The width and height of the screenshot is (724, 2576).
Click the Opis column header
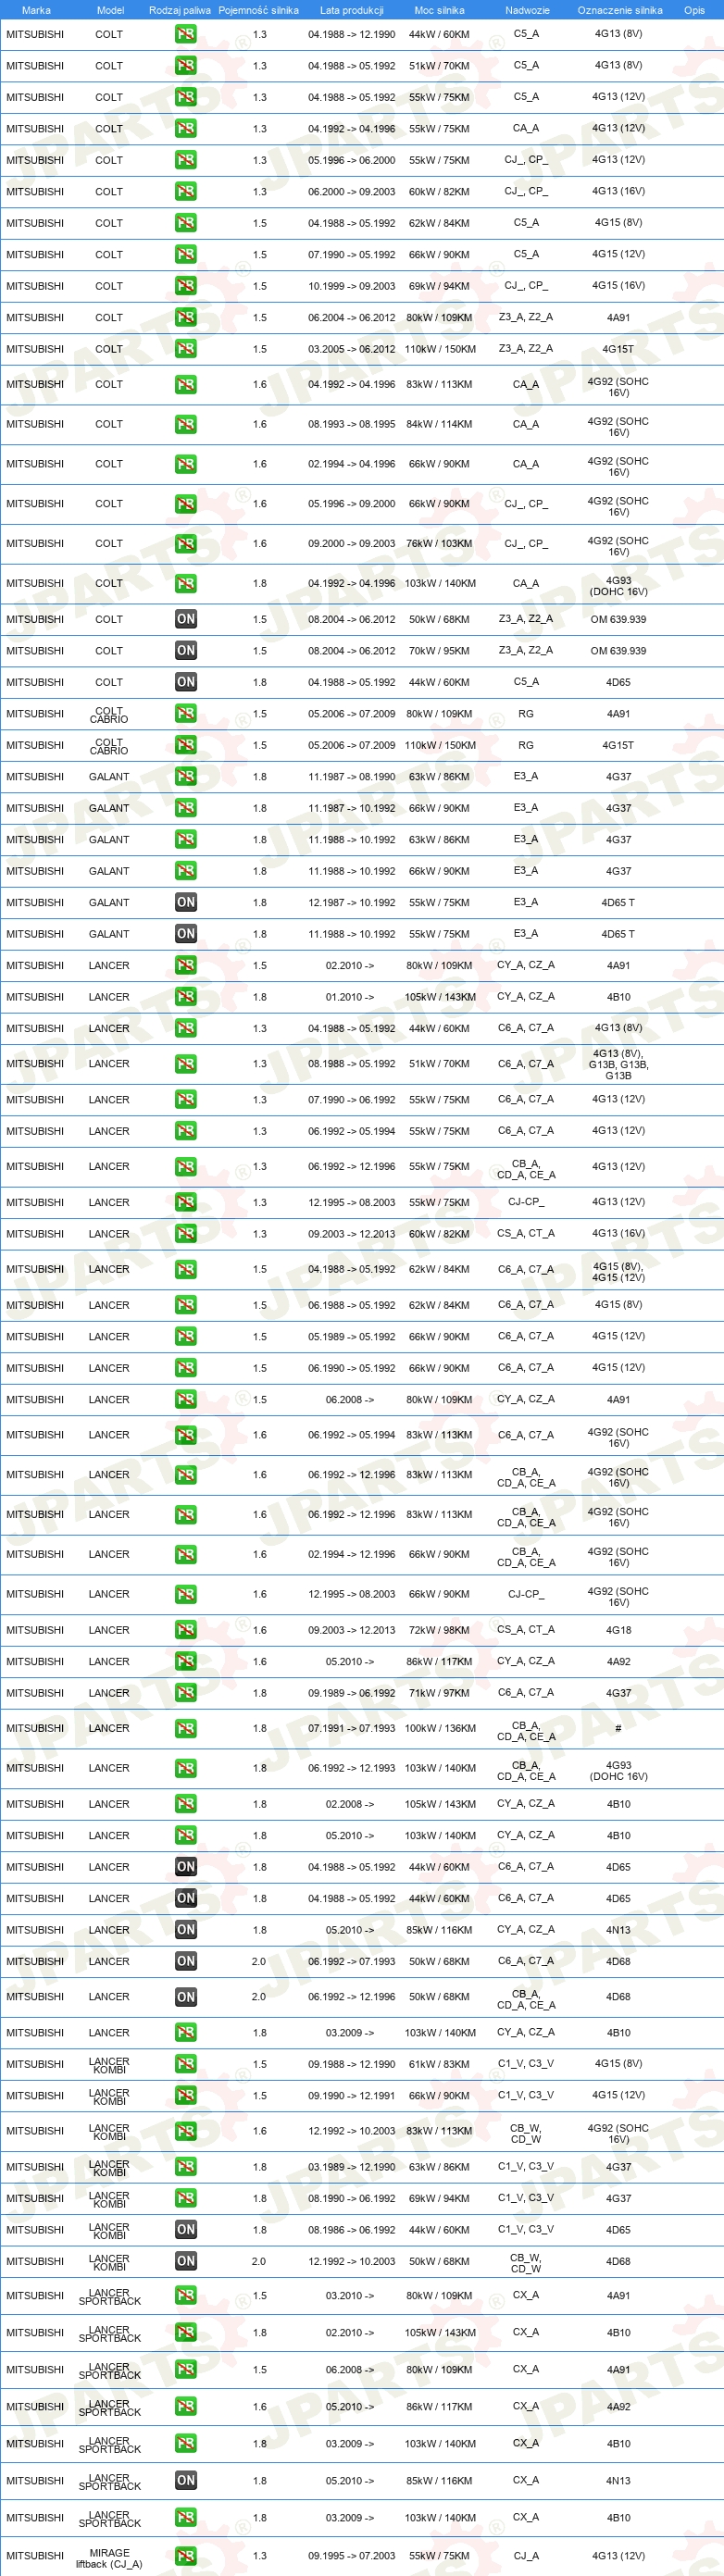[694, 10]
